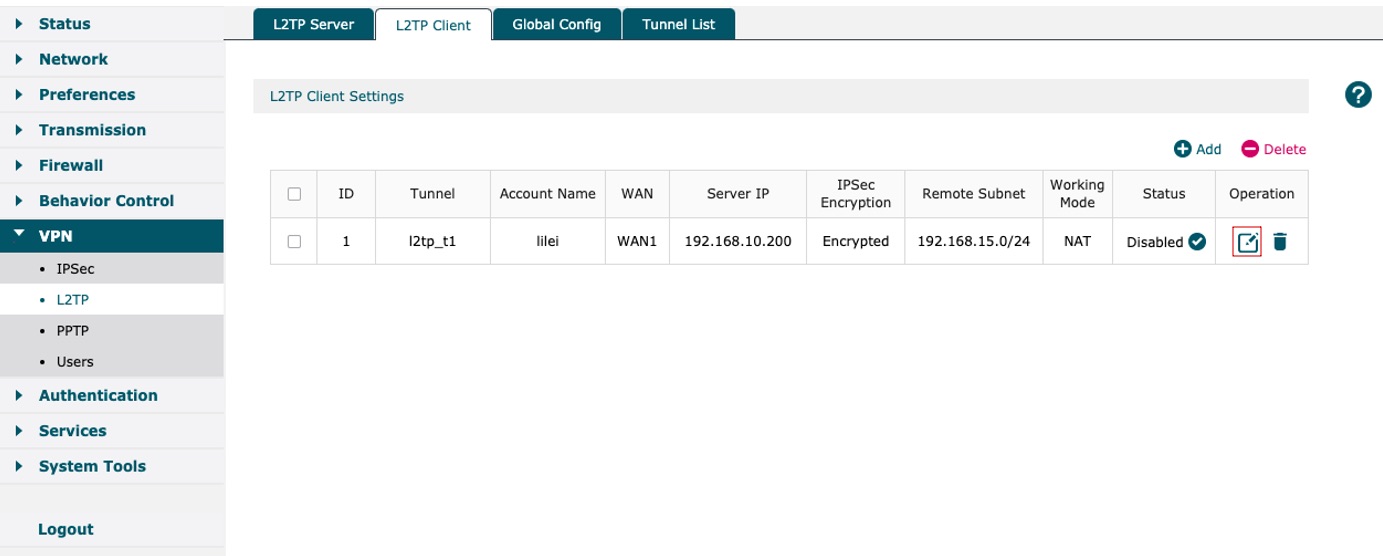1383x556 pixels.
Task: Open the L2TP submenu item
Action: pyautogui.click(x=112, y=299)
